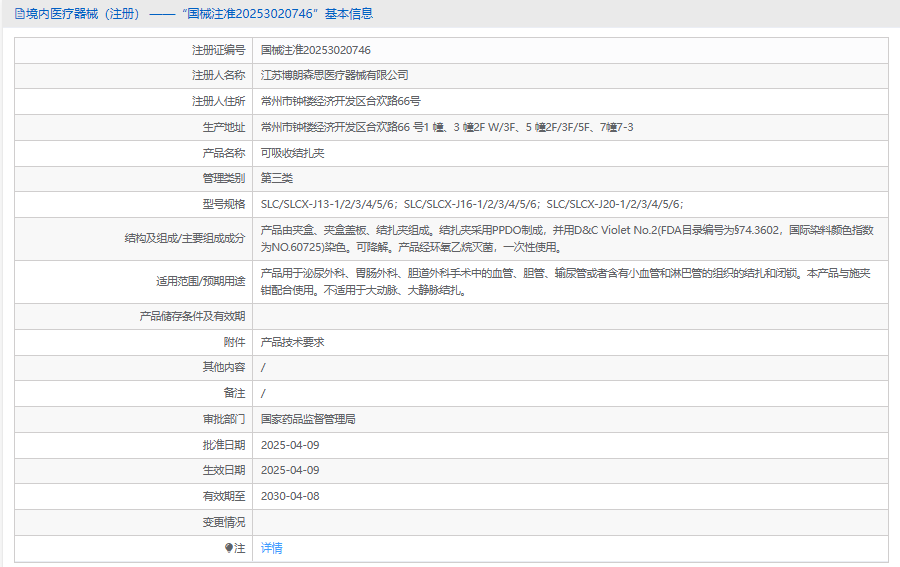Select 批准日期 value 2025-04-09

[x=290, y=445]
